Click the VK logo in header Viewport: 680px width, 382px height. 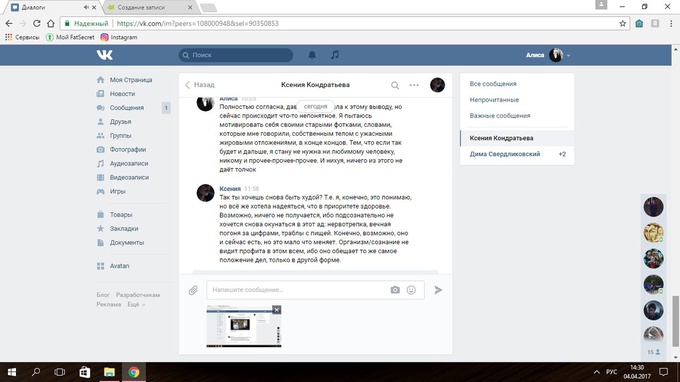105,55
